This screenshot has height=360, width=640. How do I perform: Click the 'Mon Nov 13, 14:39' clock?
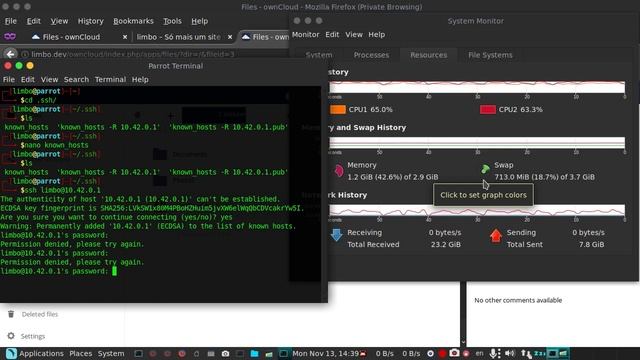325,353
